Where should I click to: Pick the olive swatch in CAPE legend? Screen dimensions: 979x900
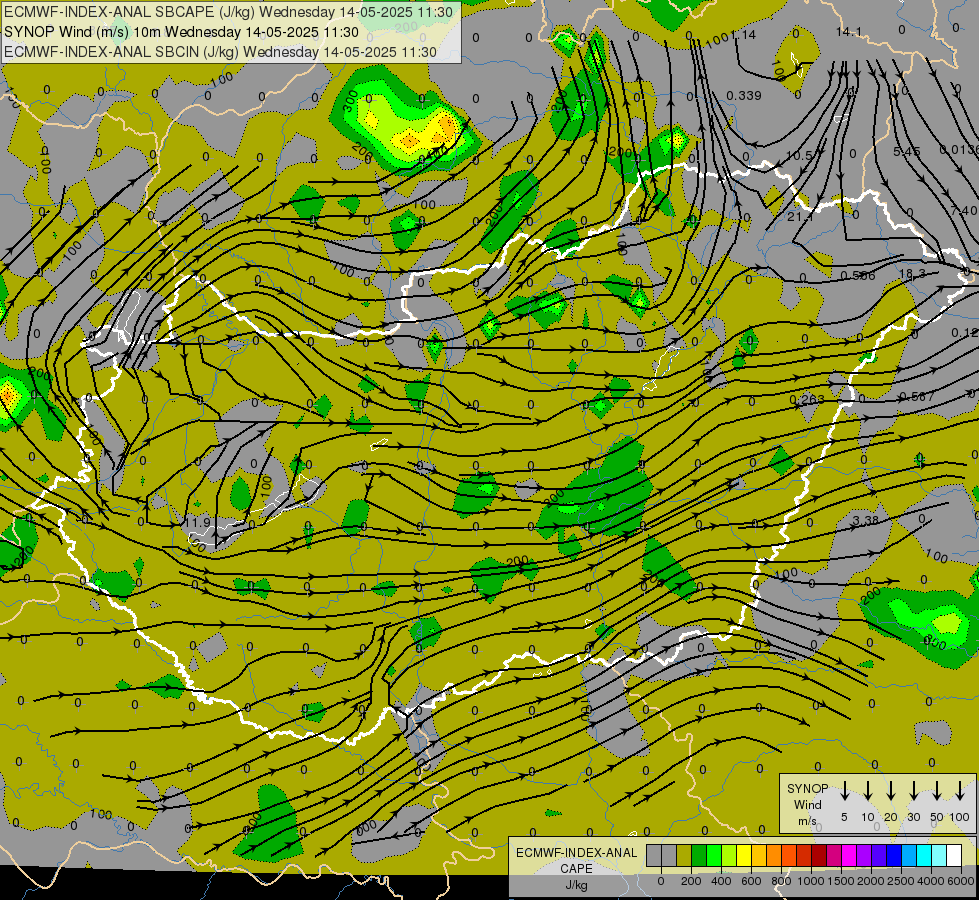684,855
